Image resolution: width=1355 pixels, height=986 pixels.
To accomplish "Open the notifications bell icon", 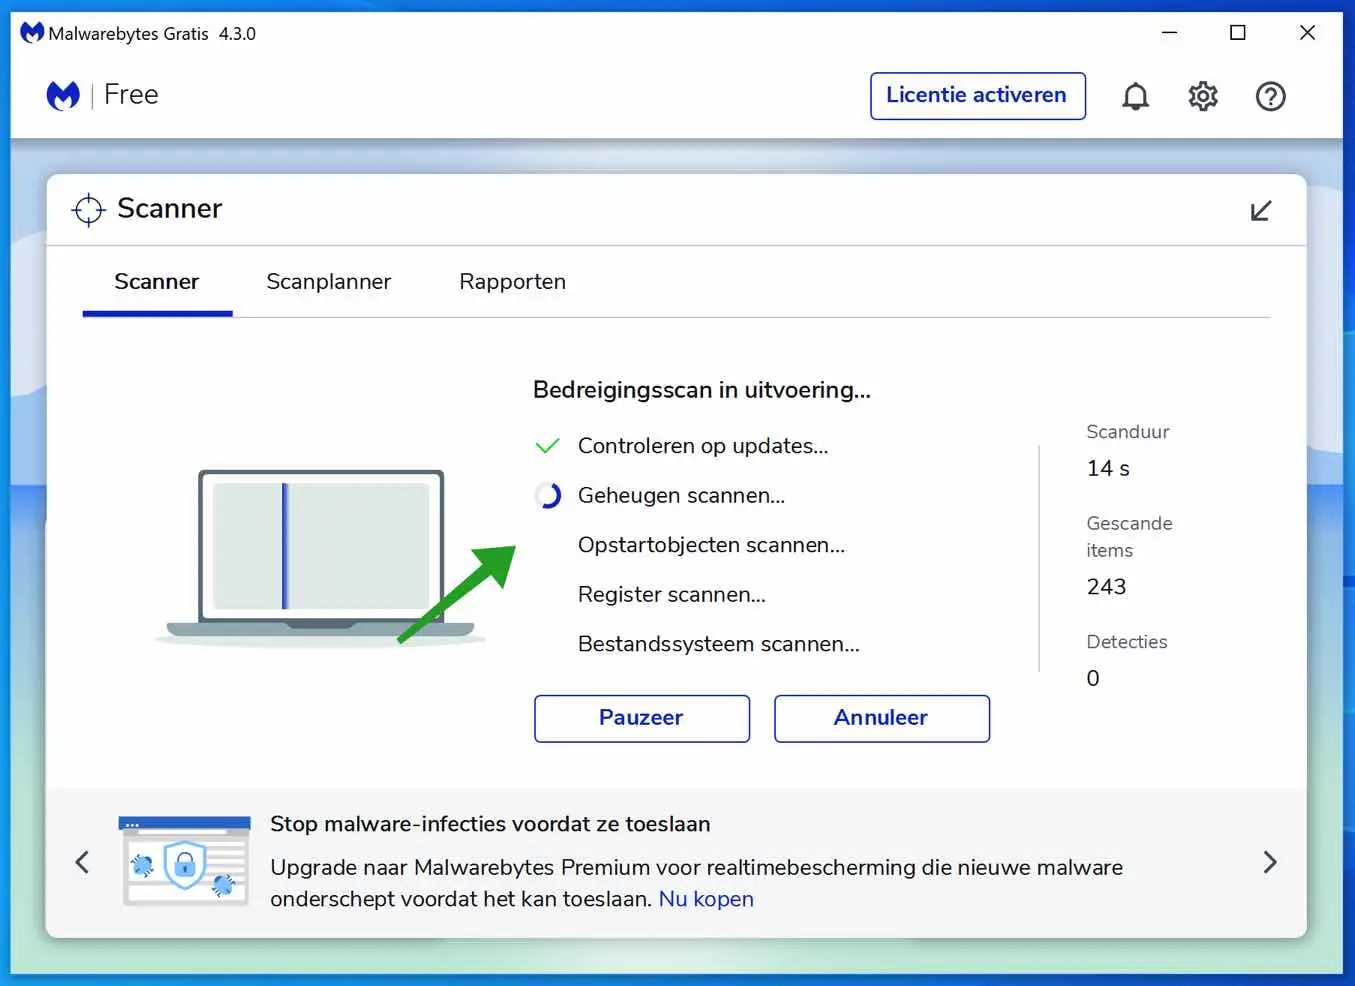I will (x=1135, y=96).
